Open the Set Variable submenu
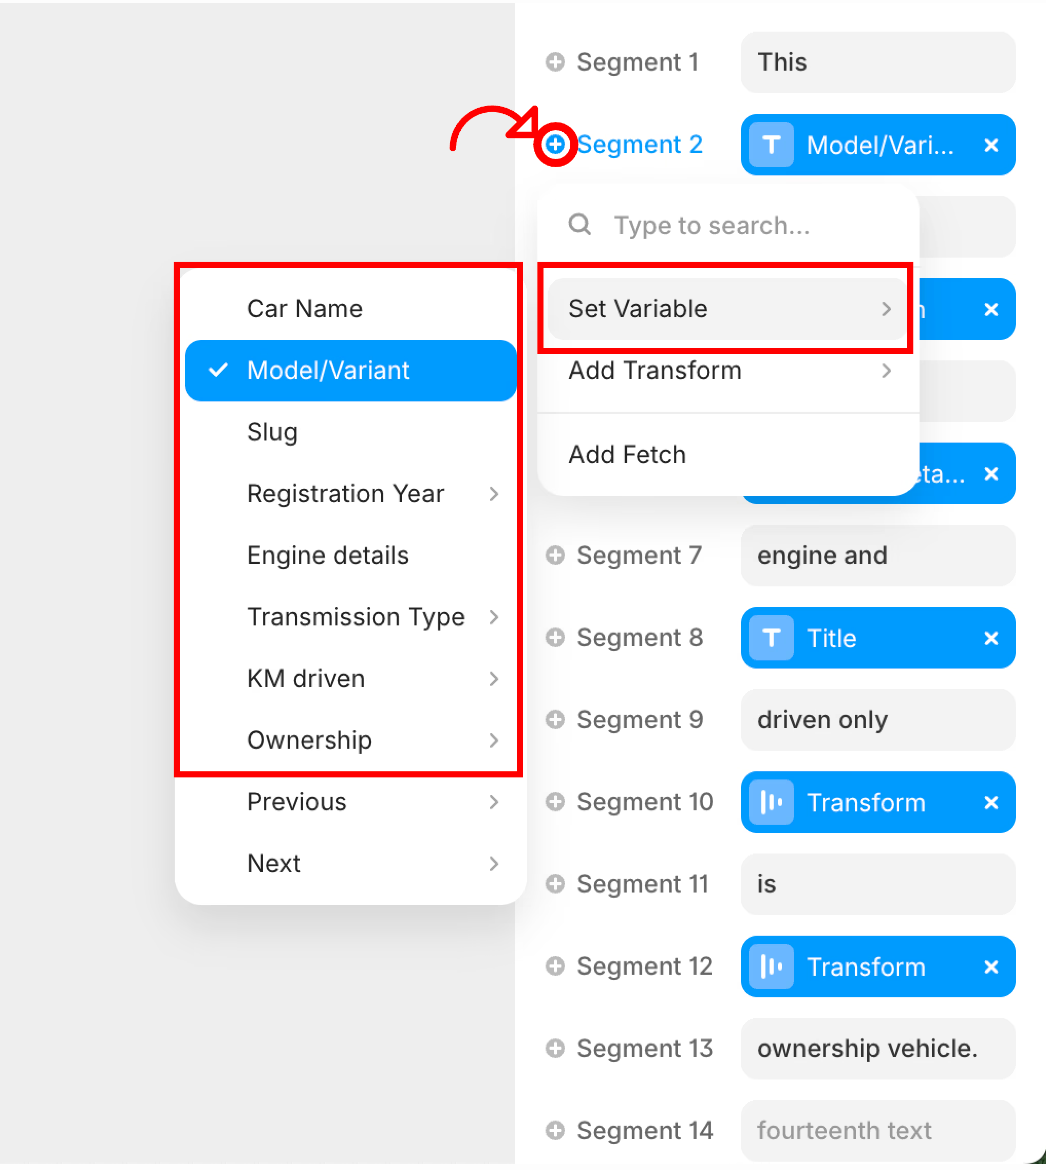1046x1170 pixels. 727,309
